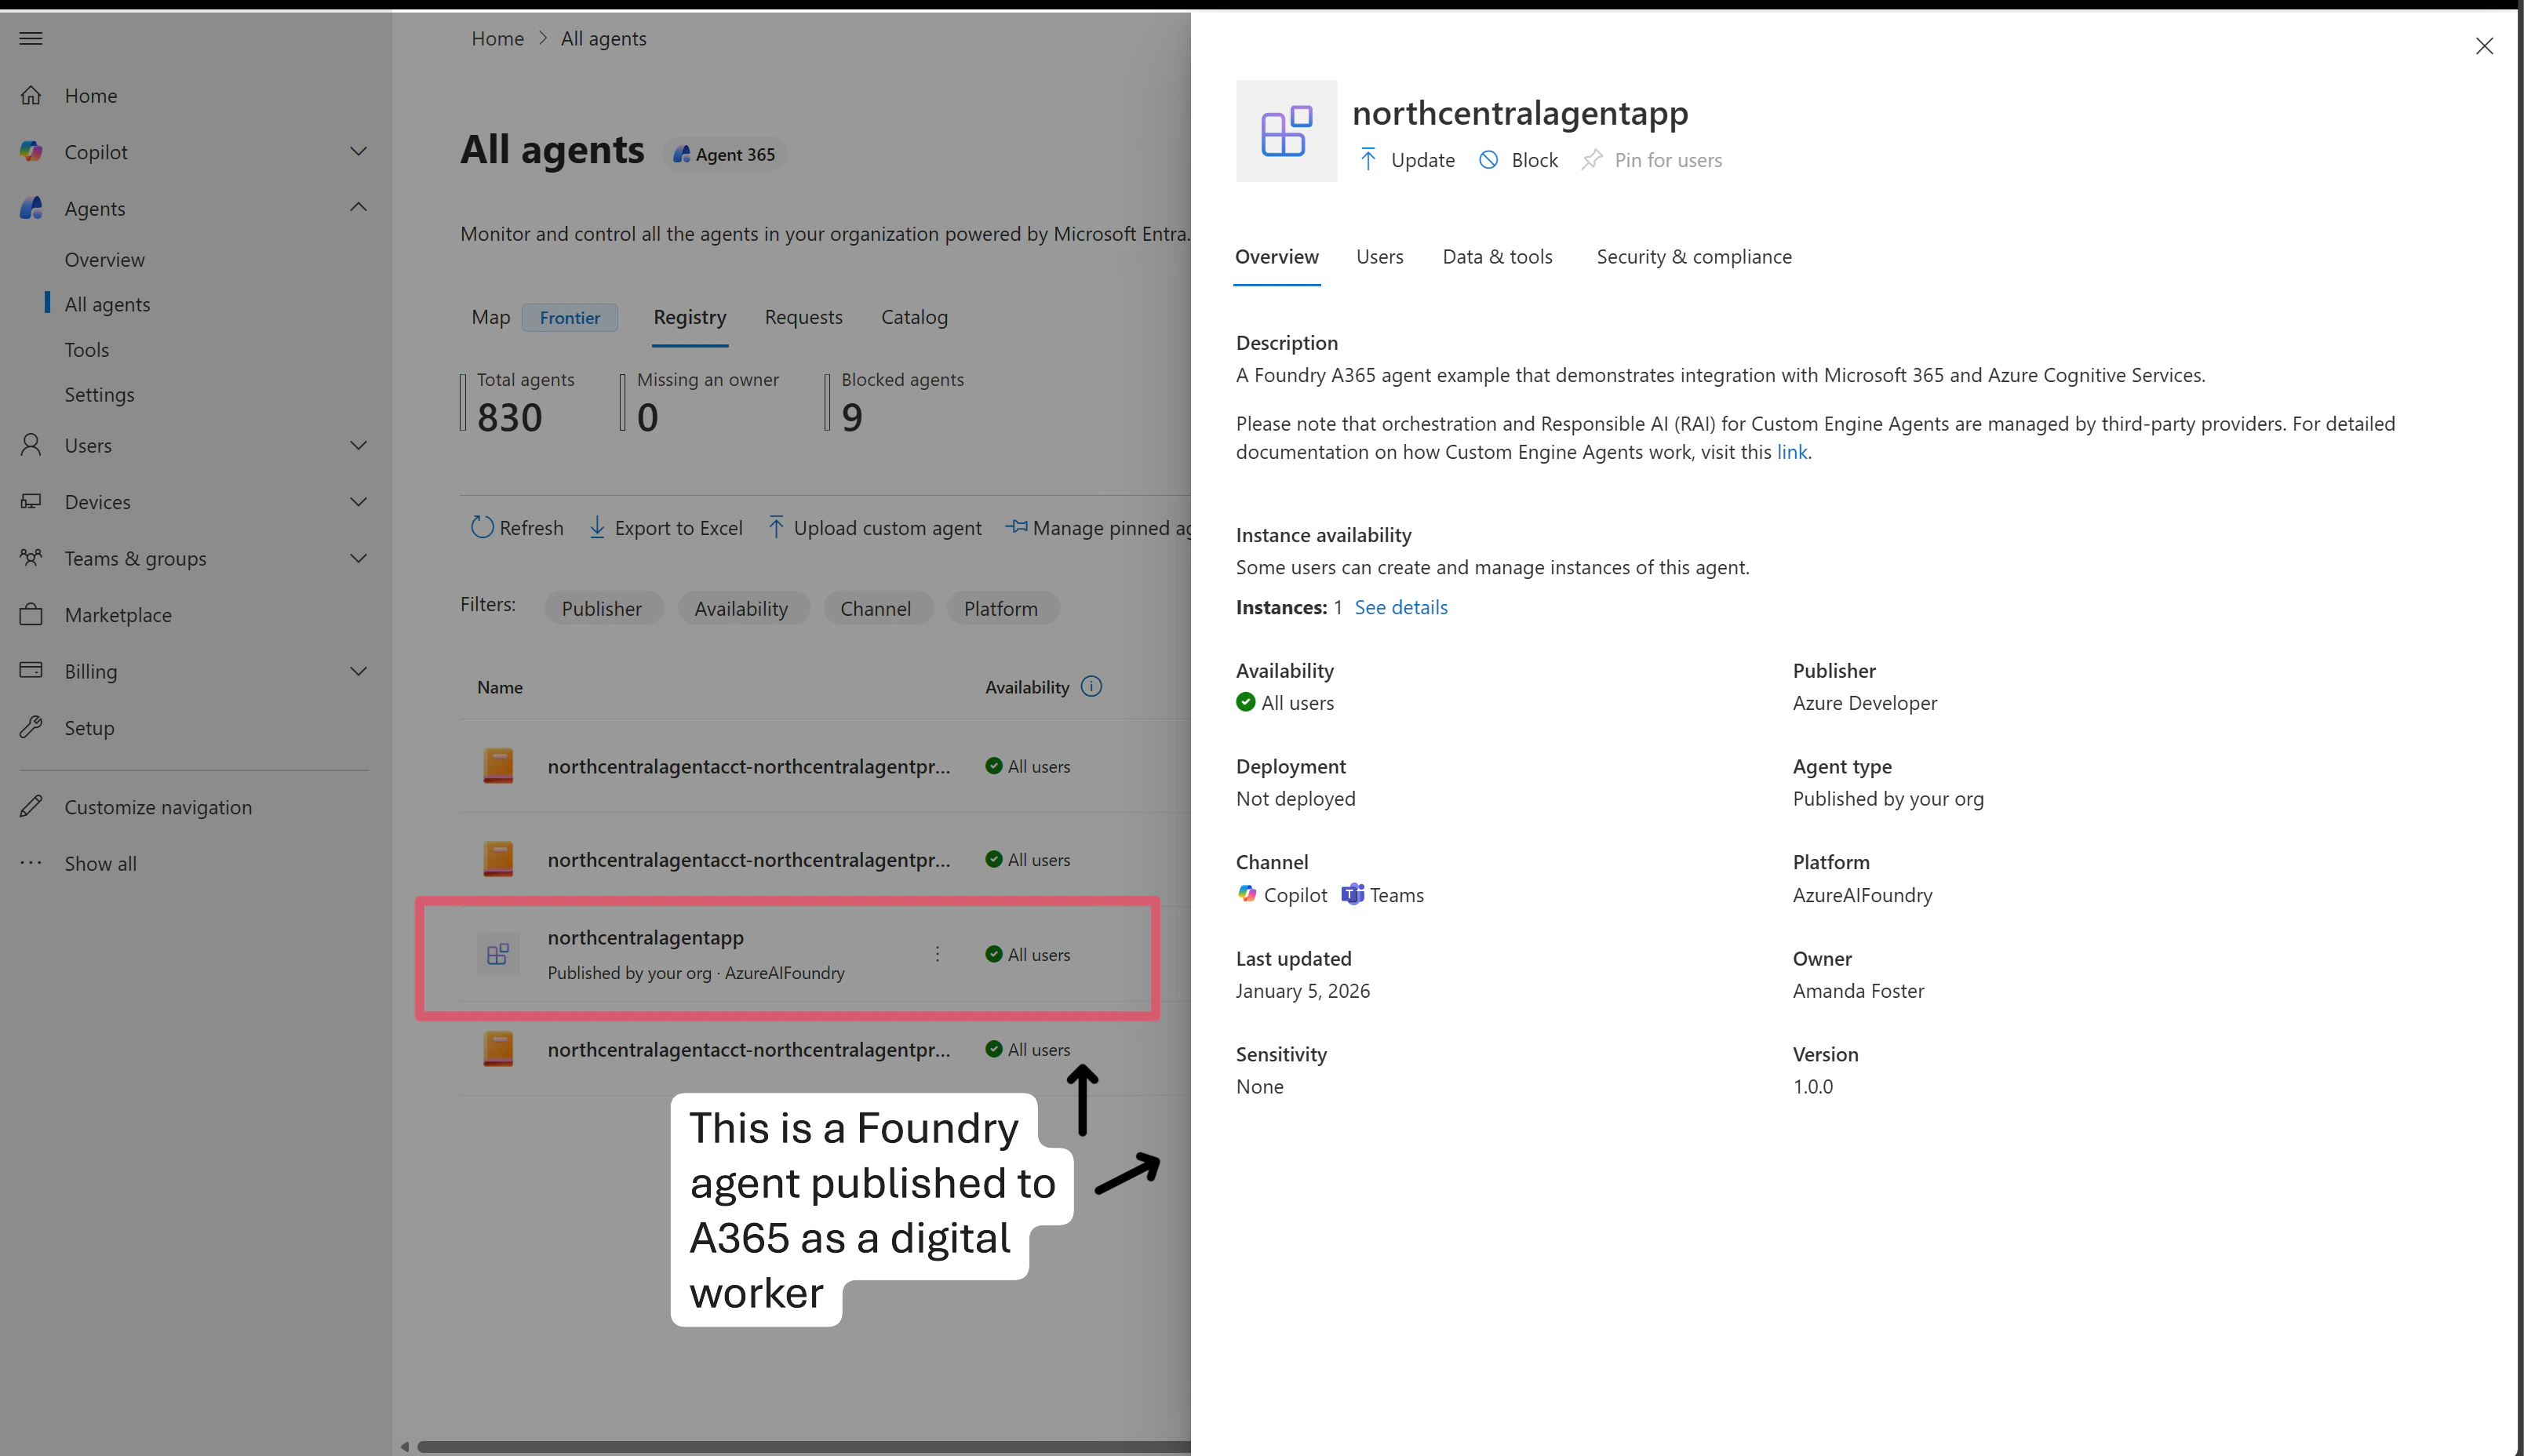This screenshot has width=2524, height=1456.
Task: Close the agent details panel
Action: (2484, 46)
